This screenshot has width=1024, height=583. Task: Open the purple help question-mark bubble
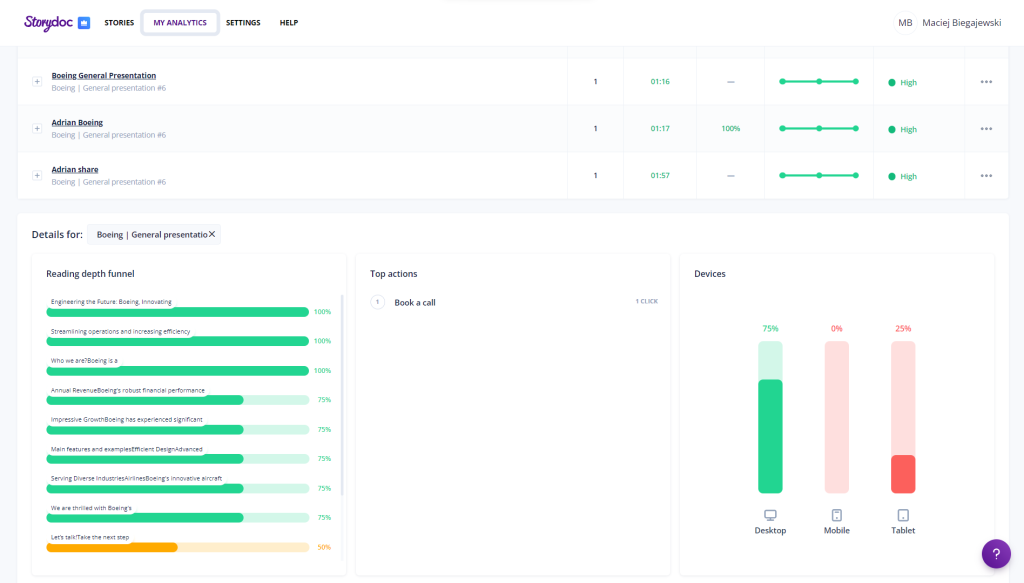click(996, 553)
